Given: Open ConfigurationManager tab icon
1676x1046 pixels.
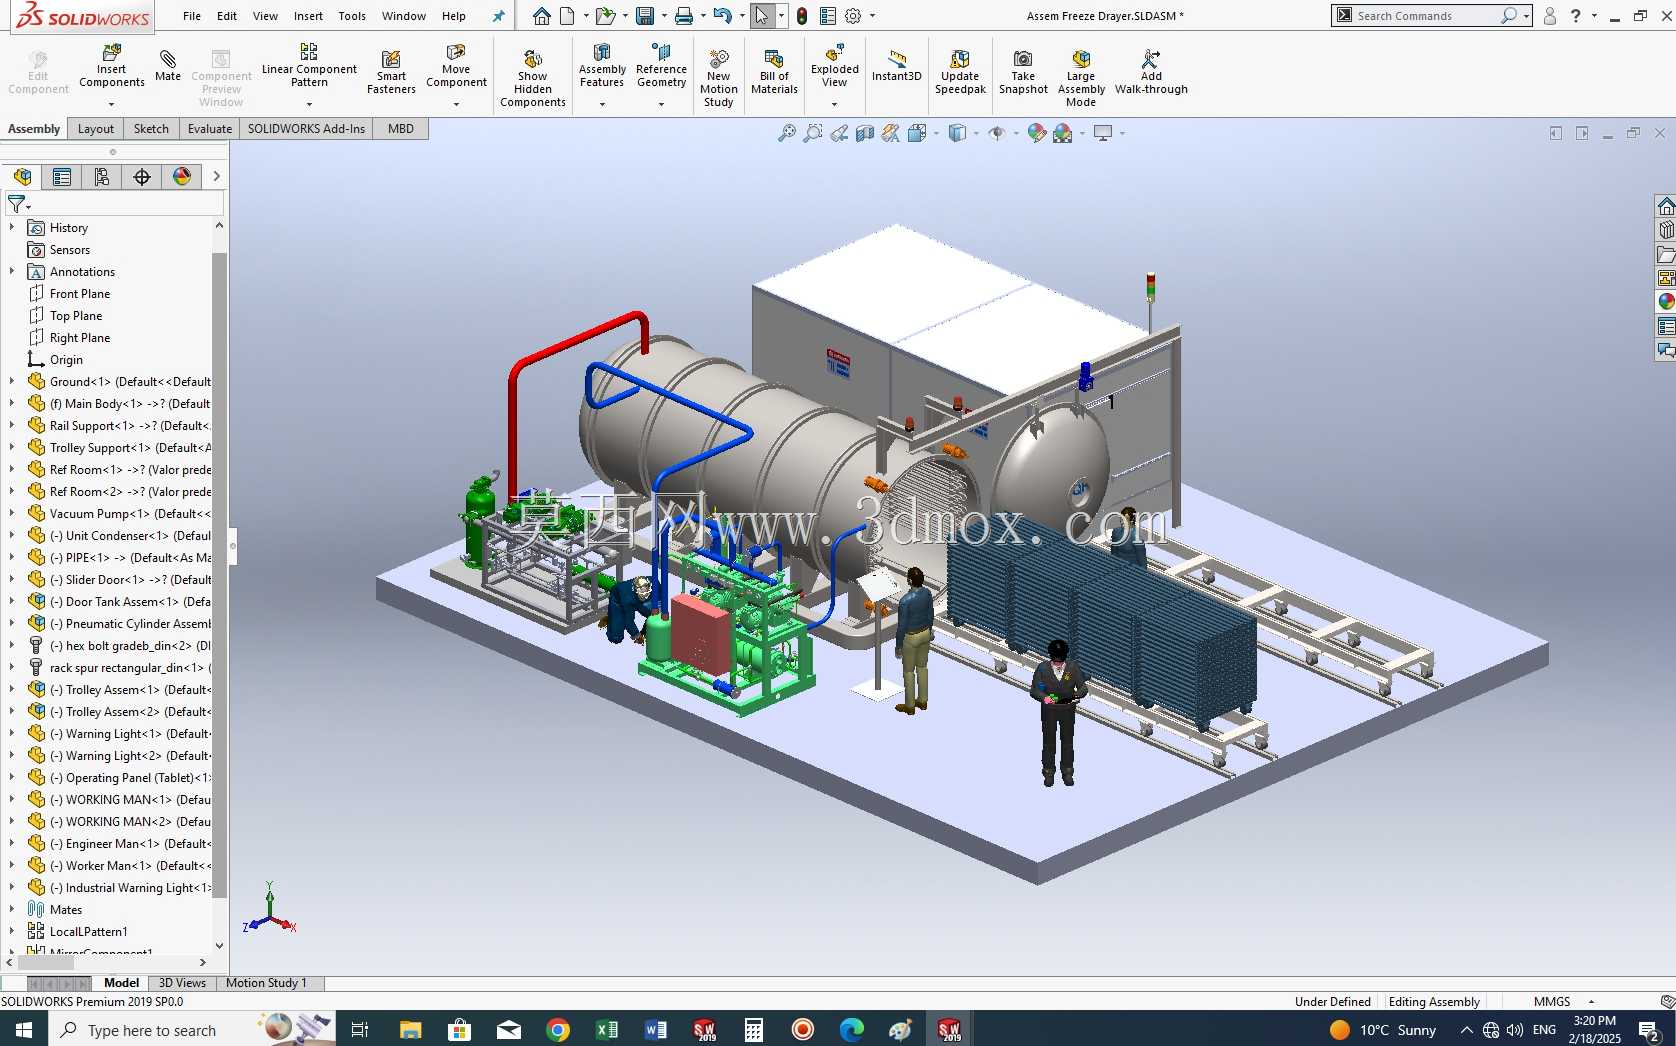Looking at the screenshot, I should pyautogui.click(x=102, y=177).
